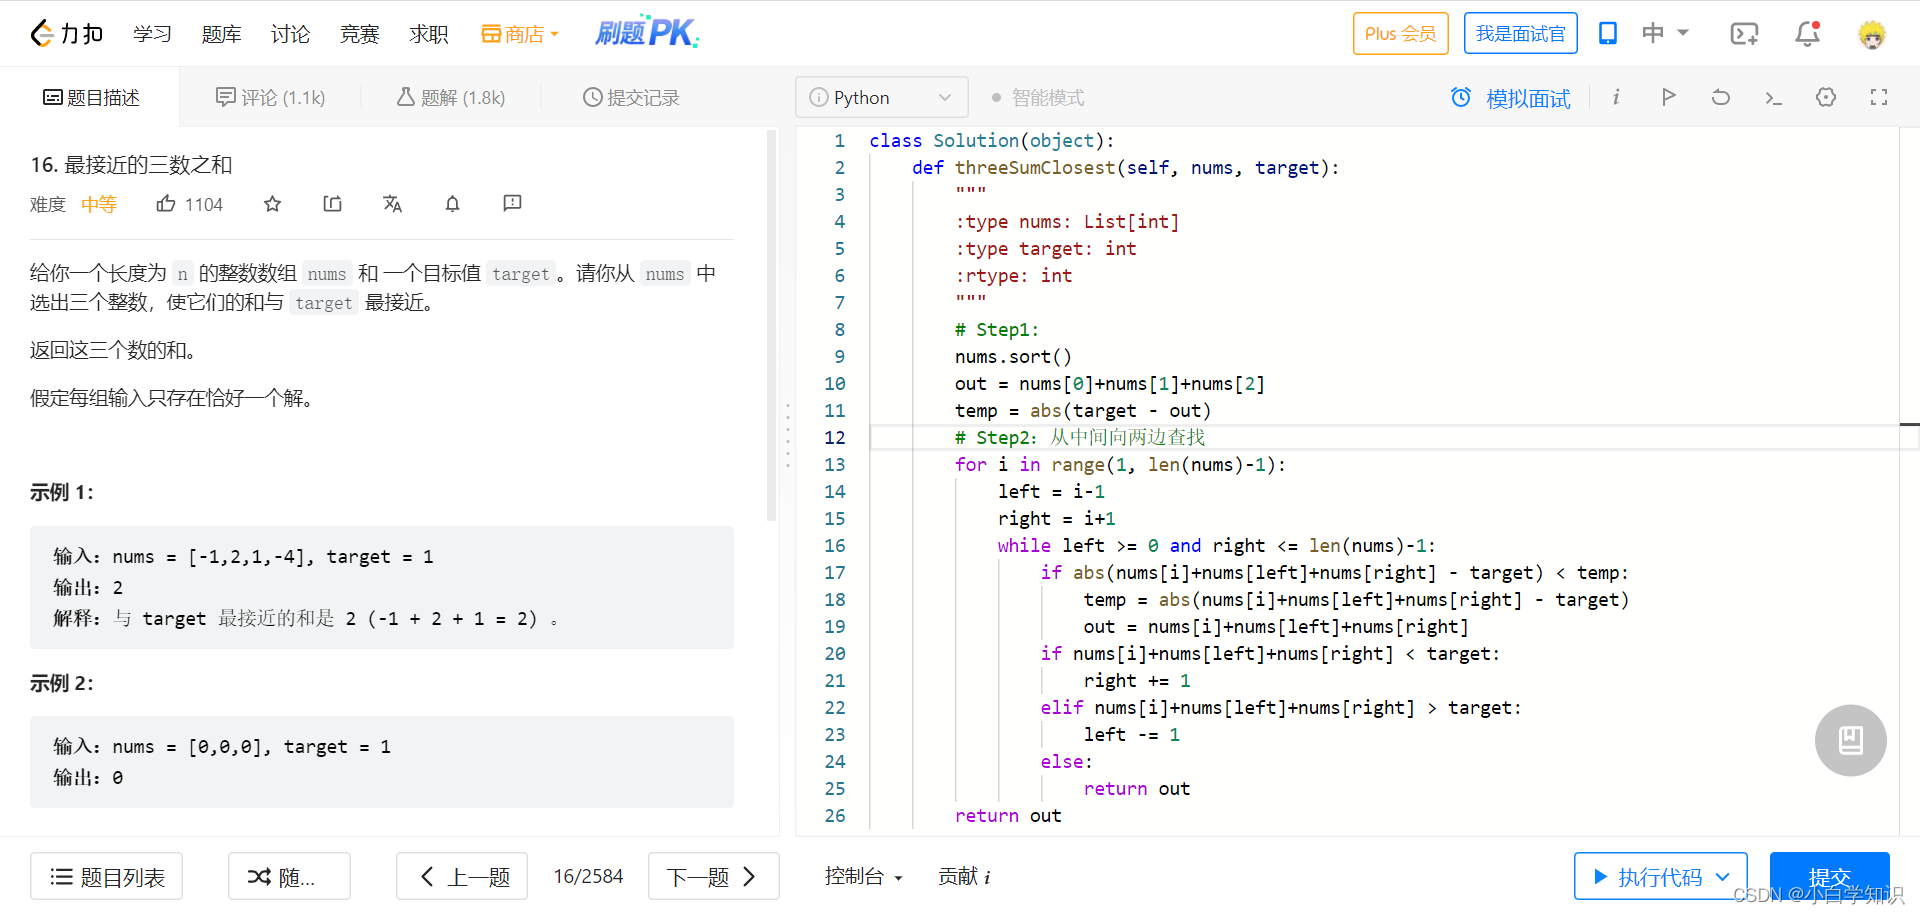
Task: Click the 中等 difficulty label
Action: [x=99, y=204]
